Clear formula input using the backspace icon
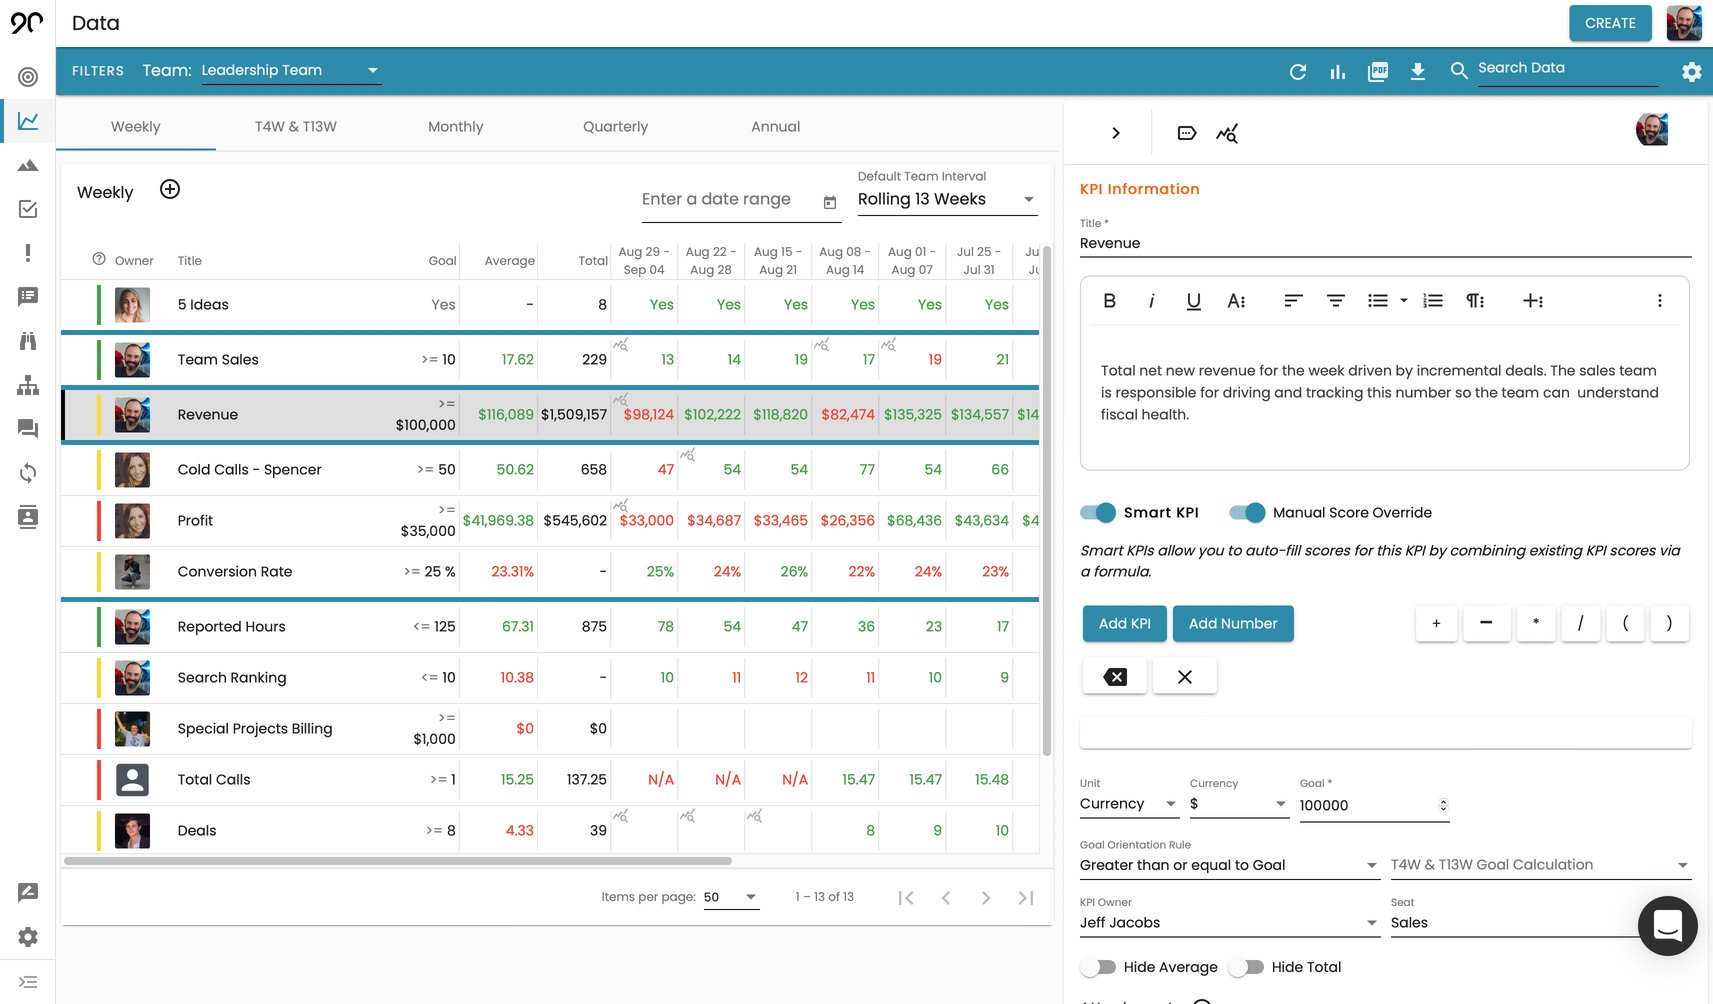 pos(1114,676)
